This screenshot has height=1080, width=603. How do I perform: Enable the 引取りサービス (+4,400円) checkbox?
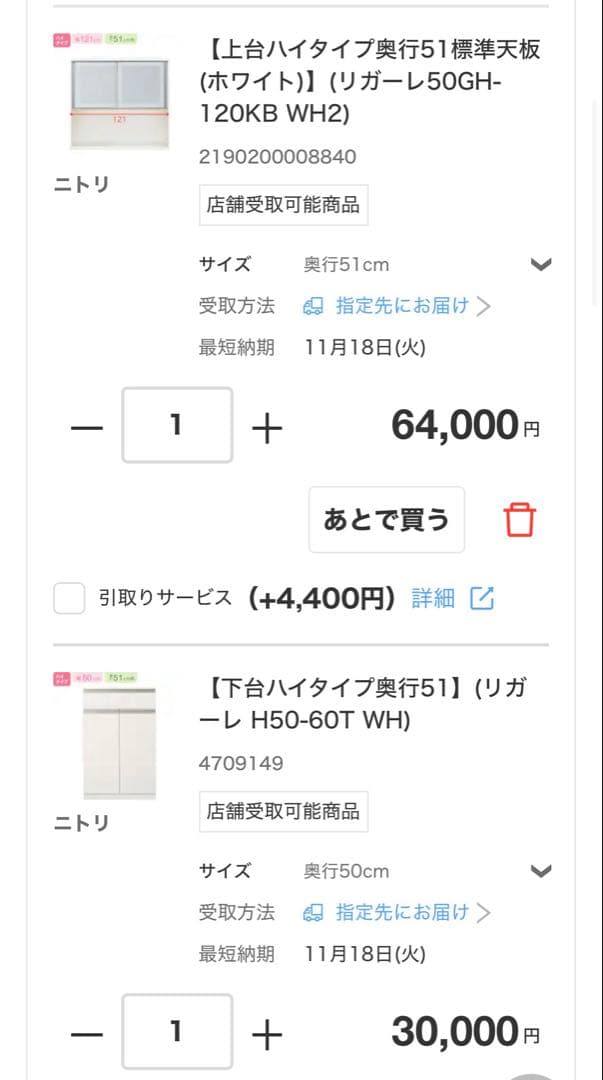68,597
